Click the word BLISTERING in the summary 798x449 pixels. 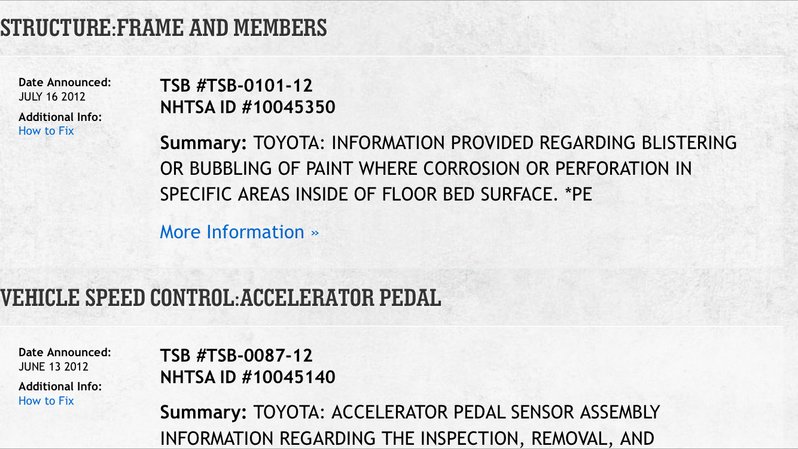point(689,143)
